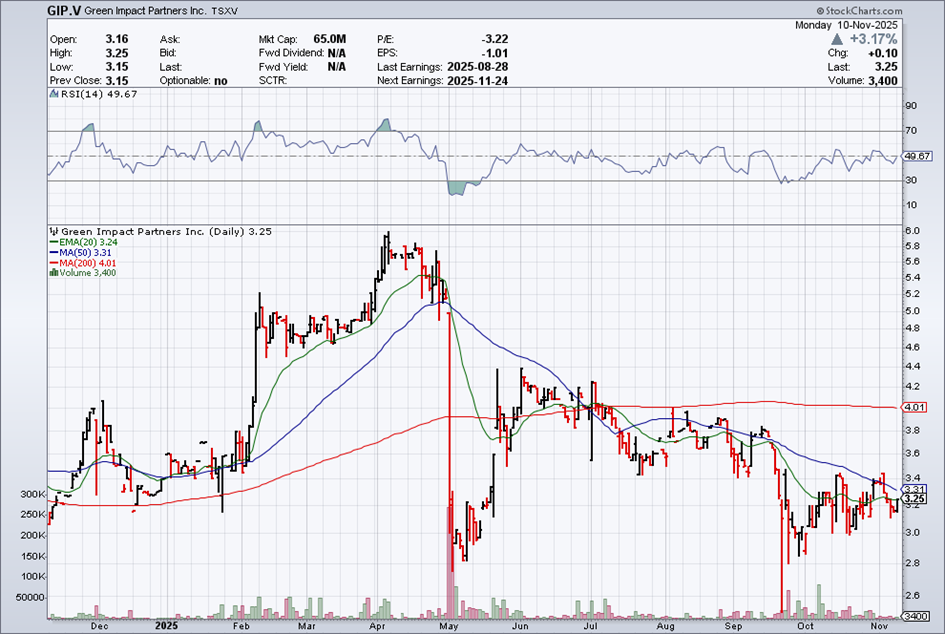Click the RSI 70 axis level
Viewport: 945px width, 634px height.
tap(911, 131)
